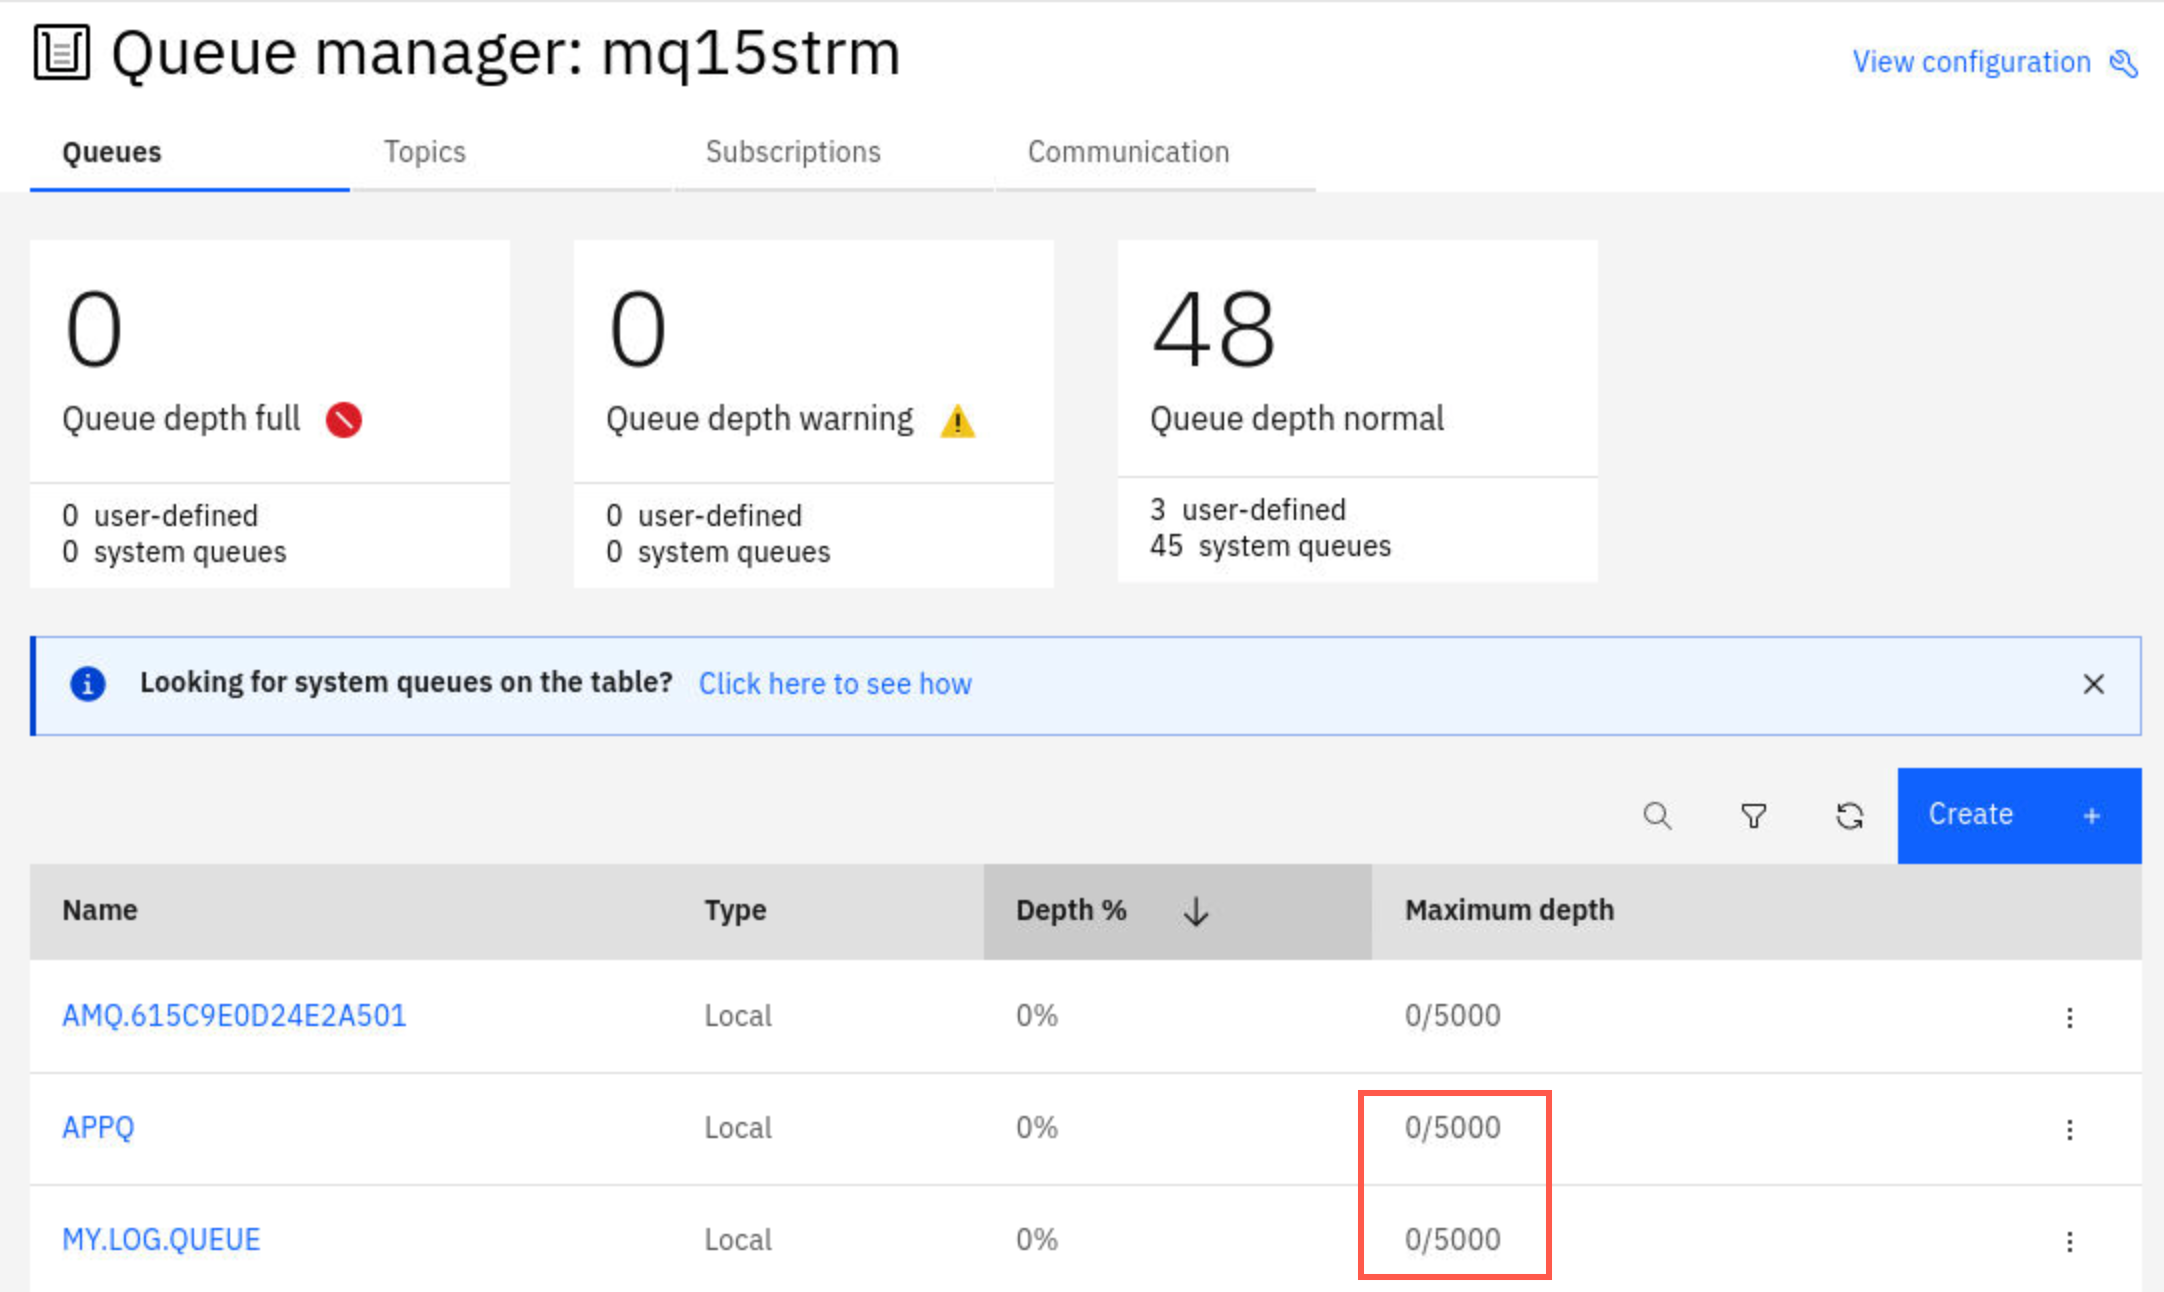
Task: Open overflow menu for AMQ.615C9E0D24E2A501 row
Action: [2069, 1017]
